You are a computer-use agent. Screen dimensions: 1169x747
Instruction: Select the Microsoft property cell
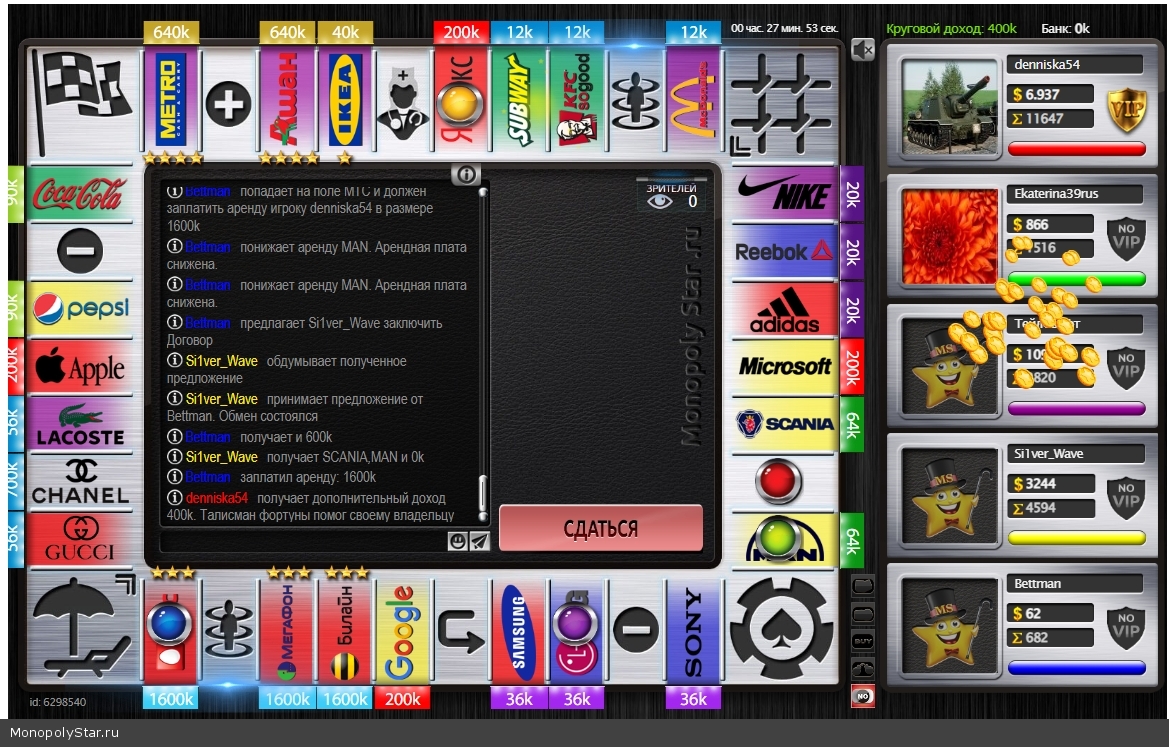(784, 366)
